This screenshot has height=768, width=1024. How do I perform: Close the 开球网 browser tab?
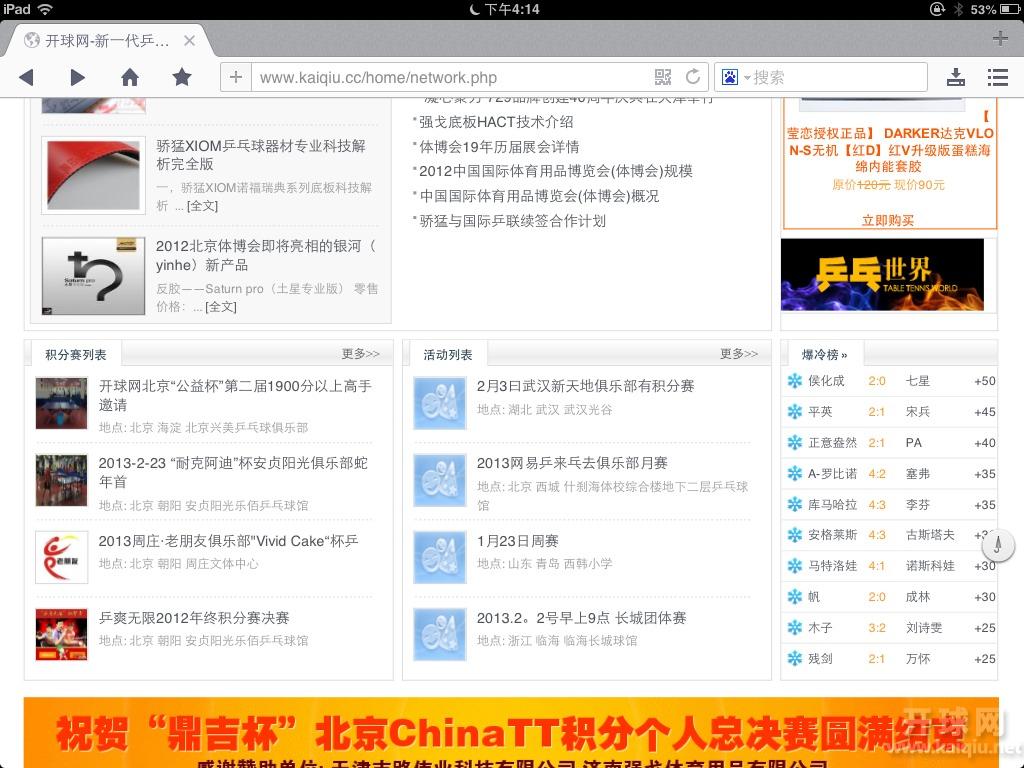point(189,41)
